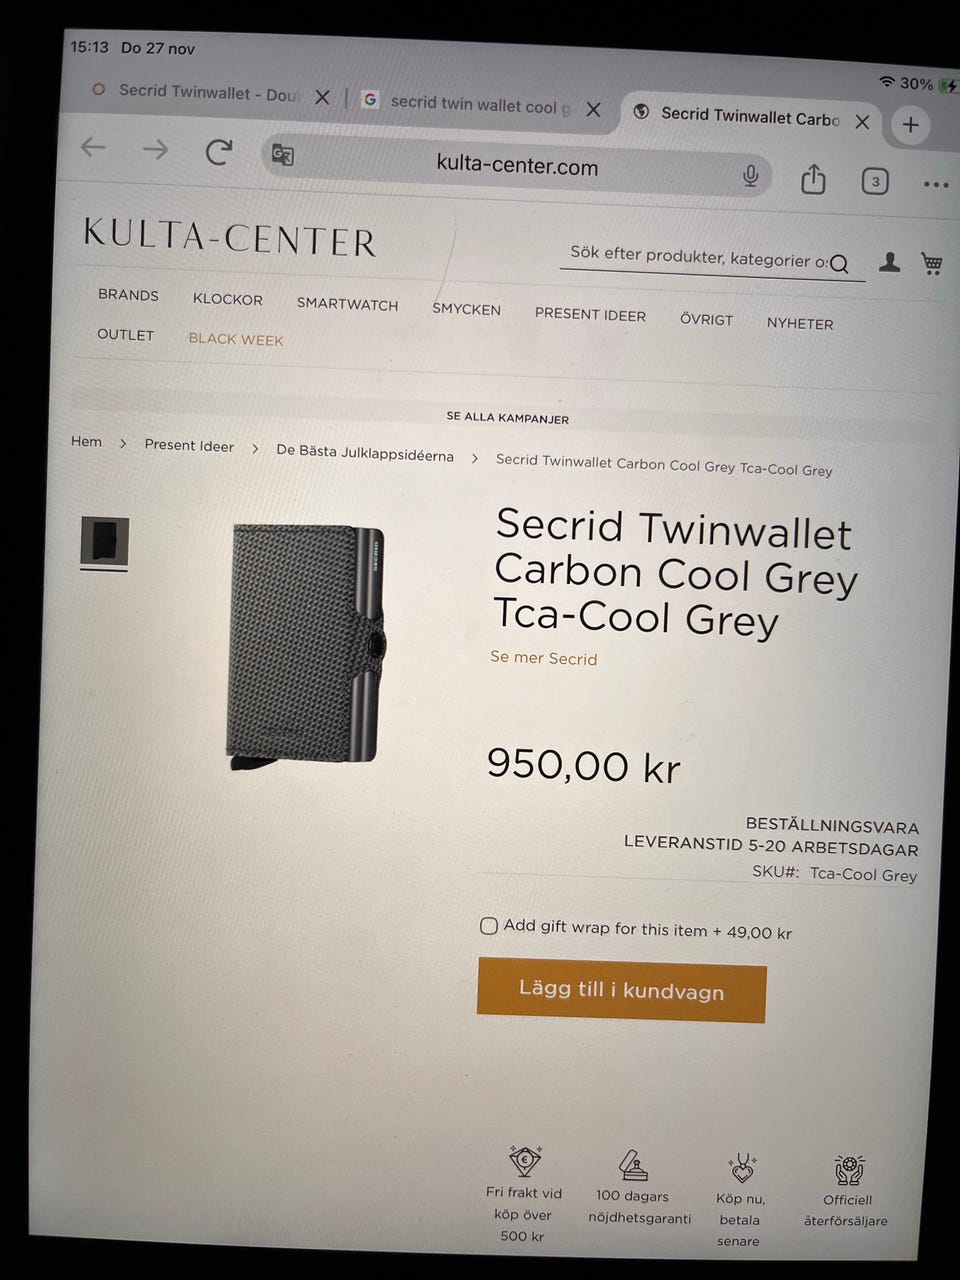960x1280 pixels.
Task: Click Lägg till i kundvagn button
Action: tap(621, 990)
